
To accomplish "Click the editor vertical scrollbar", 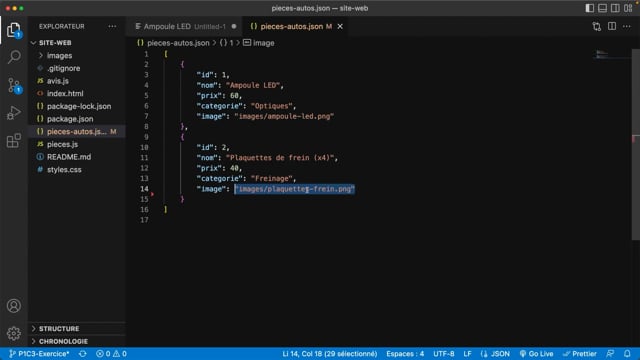I will point(636,145).
